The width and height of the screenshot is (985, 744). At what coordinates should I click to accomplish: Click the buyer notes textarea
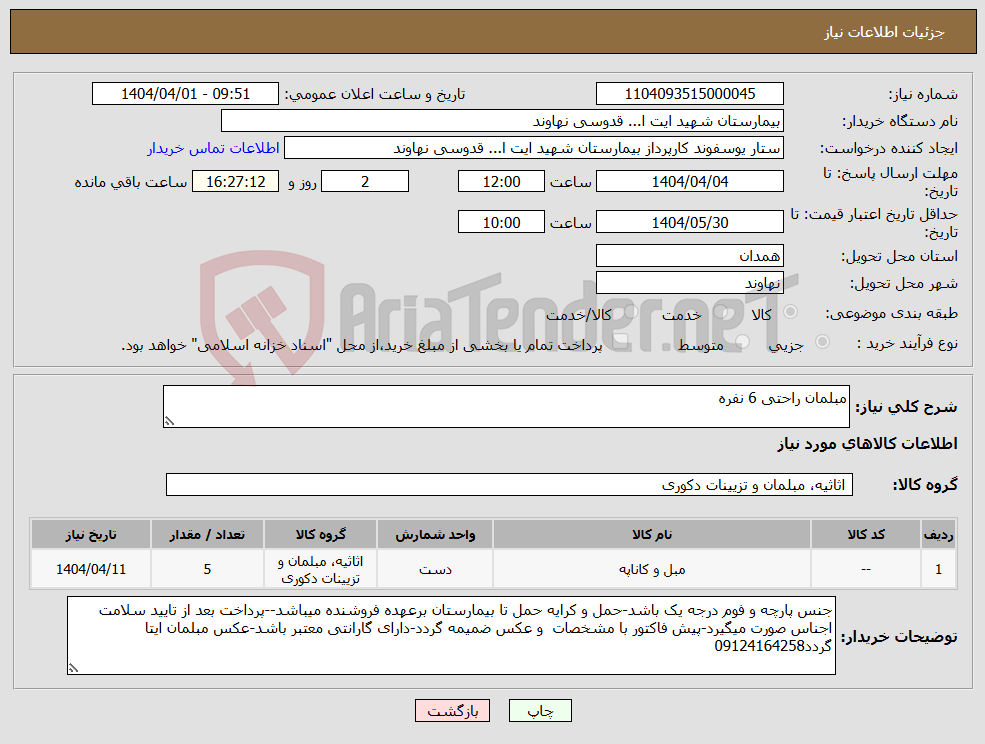pos(451,635)
